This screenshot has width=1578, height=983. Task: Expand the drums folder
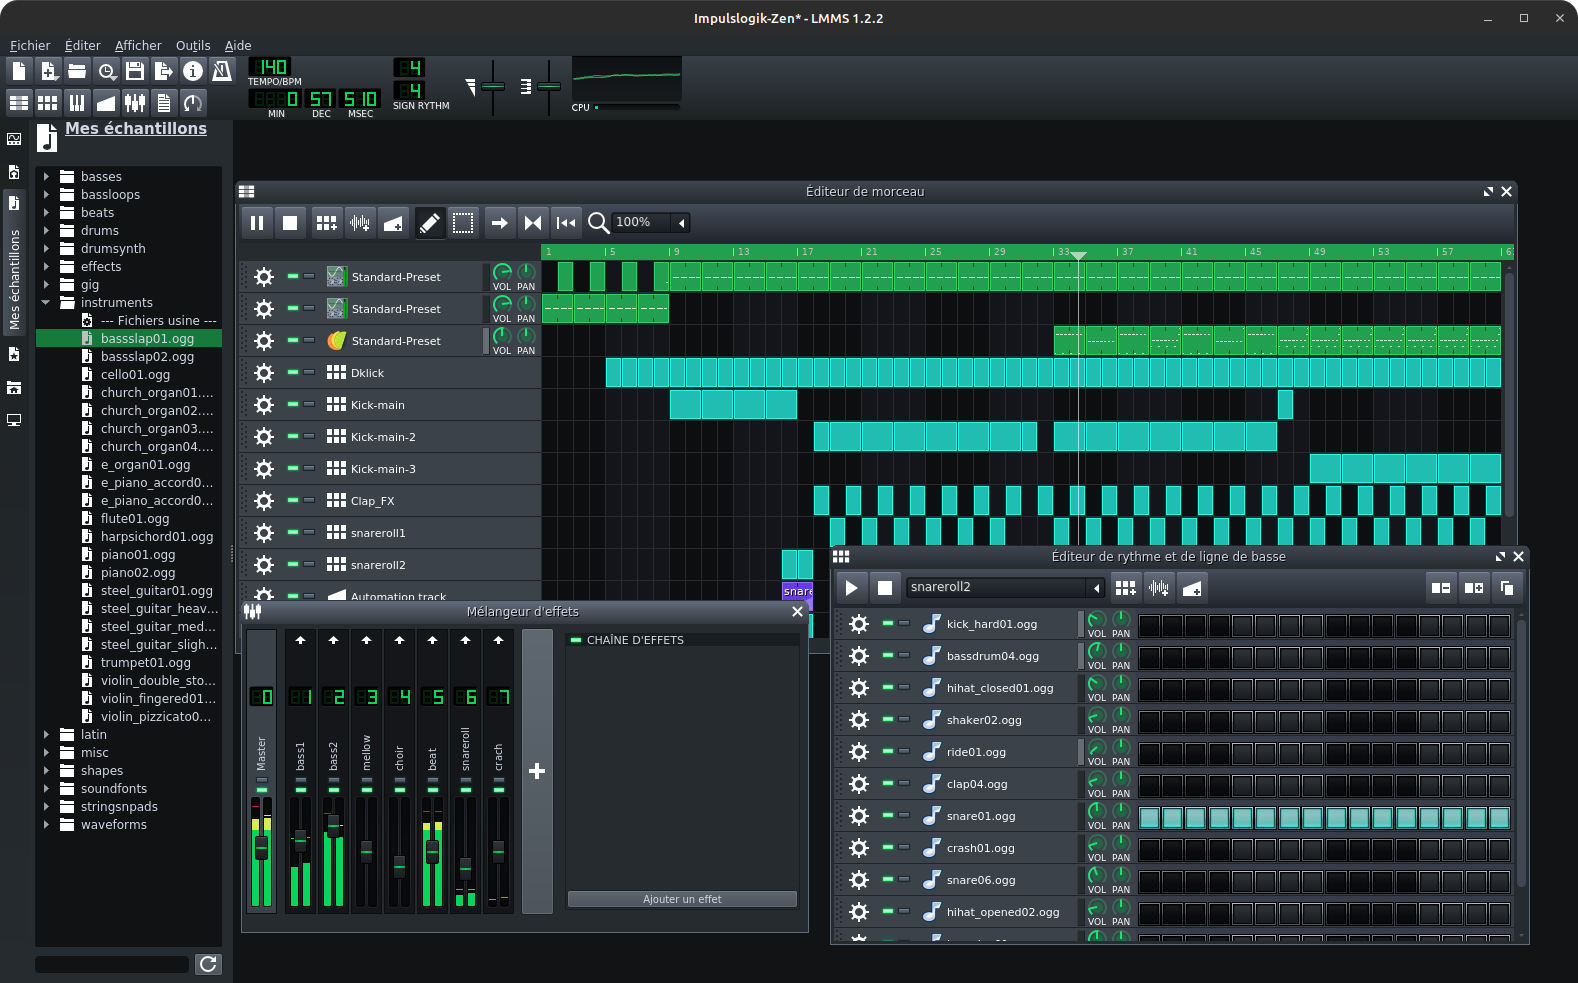tap(46, 231)
